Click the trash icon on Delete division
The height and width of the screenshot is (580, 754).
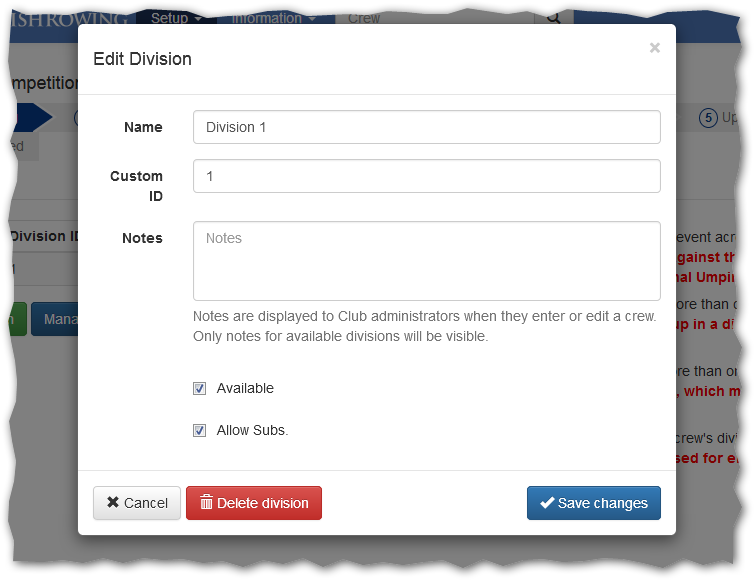click(206, 503)
